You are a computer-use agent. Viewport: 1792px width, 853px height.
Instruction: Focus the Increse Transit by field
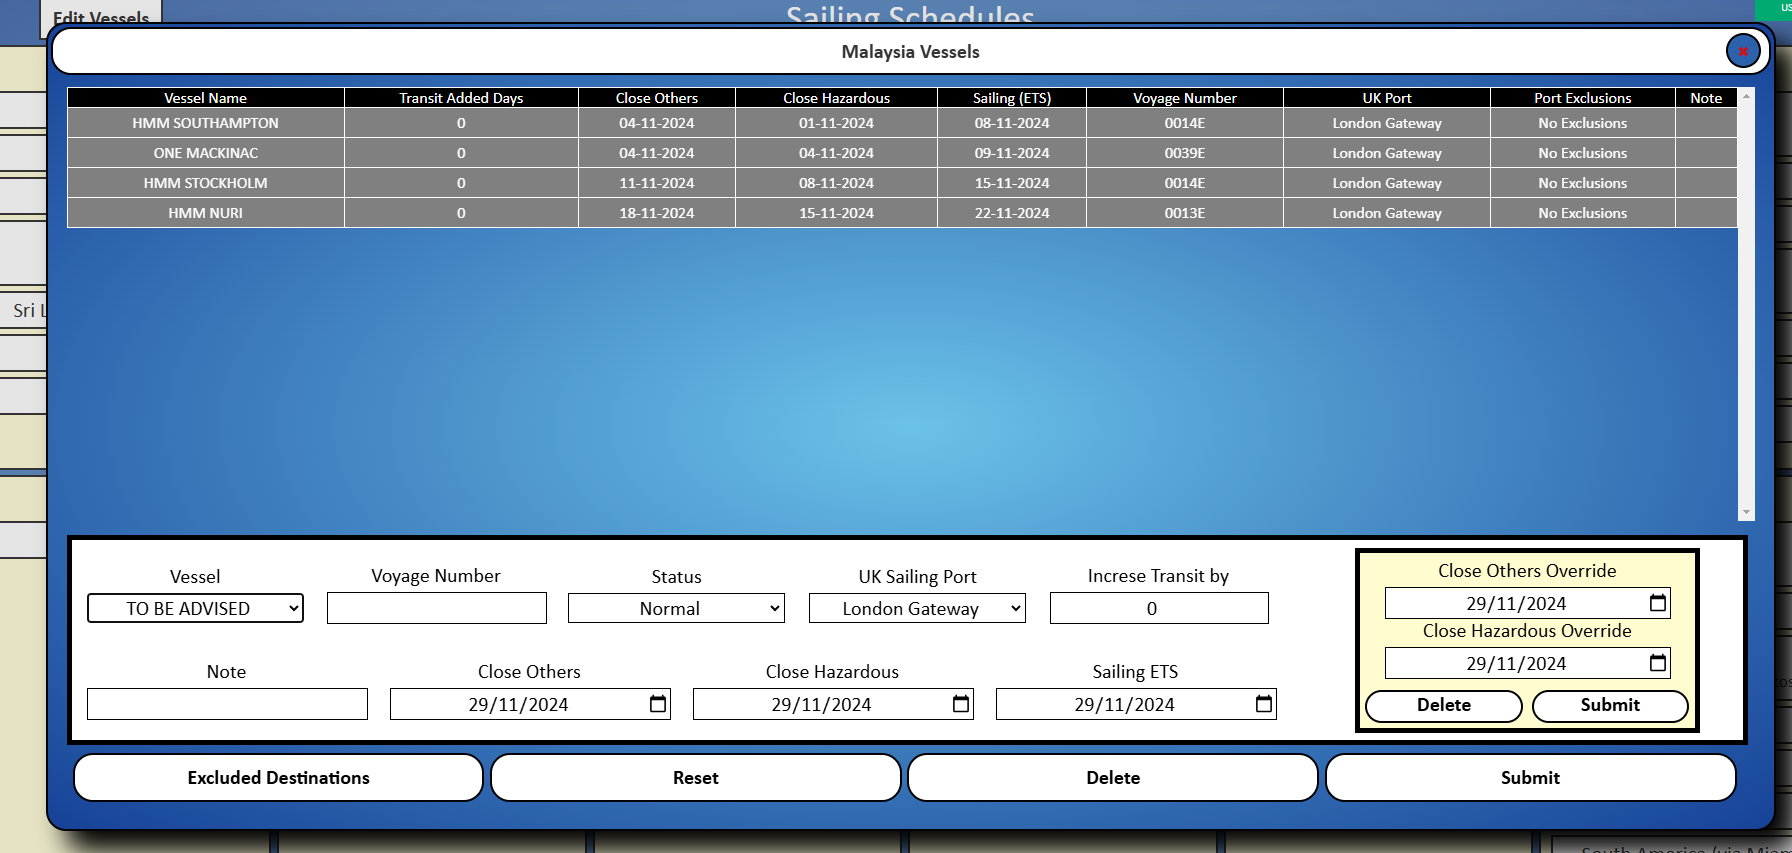click(x=1158, y=608)
